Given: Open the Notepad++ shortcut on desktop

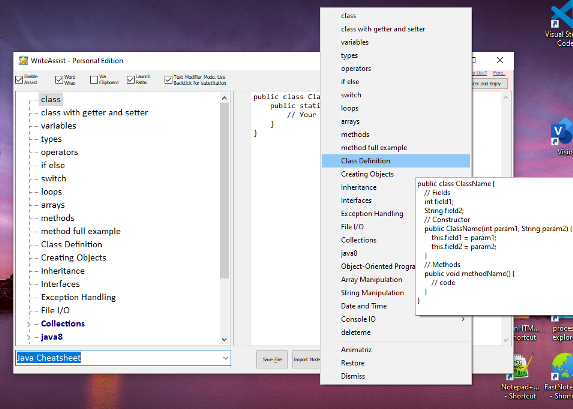Looking at the screenshot, I should coord(519,376).
